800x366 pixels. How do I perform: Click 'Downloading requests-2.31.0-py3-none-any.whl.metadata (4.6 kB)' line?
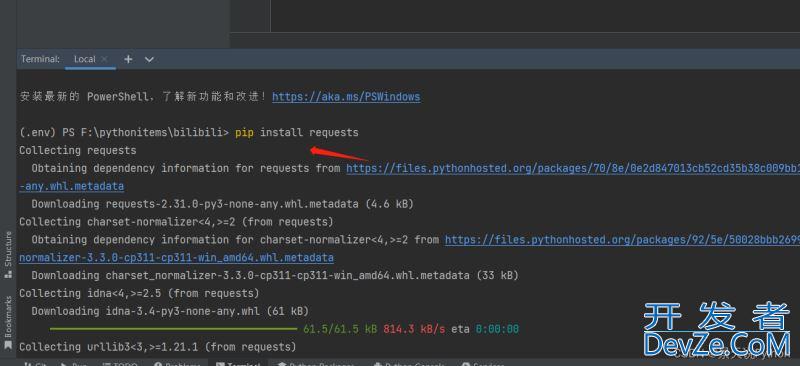[x=222, y=204]
